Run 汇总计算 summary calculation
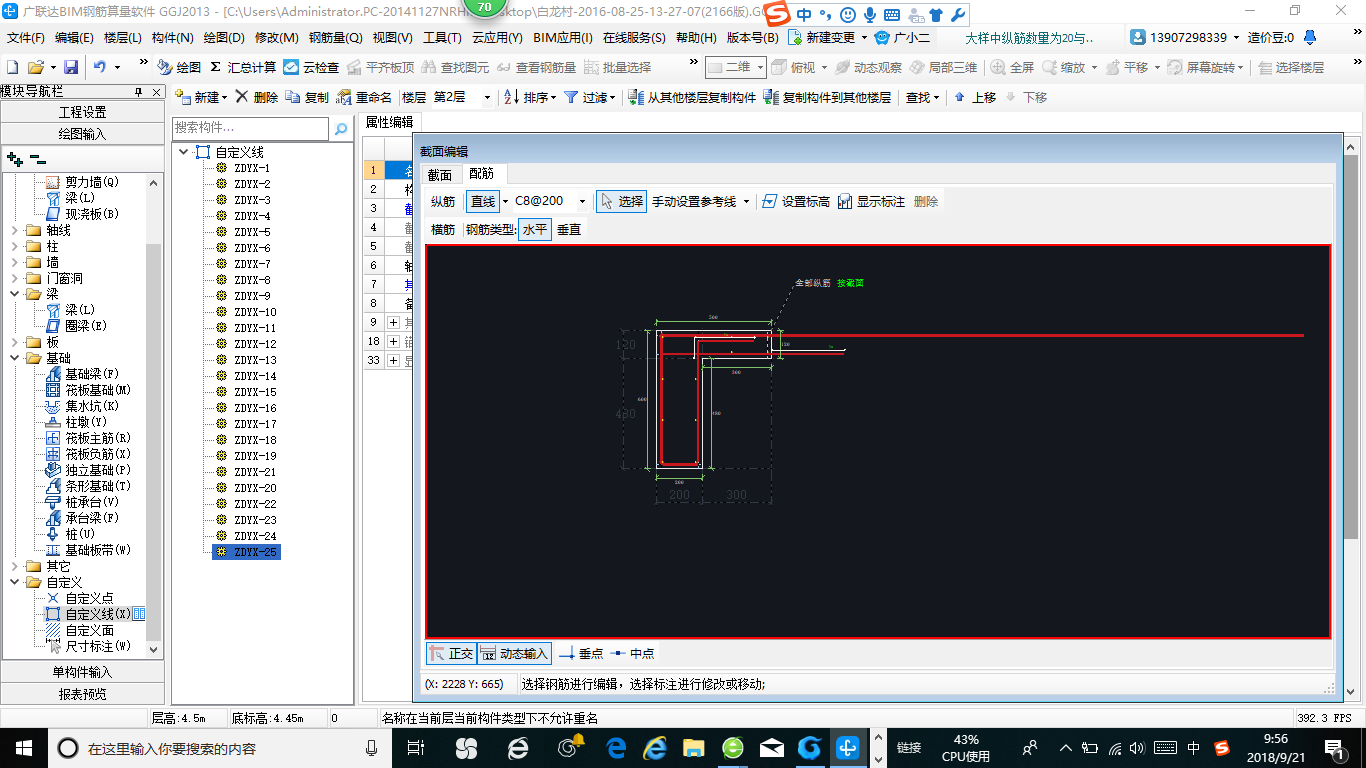Image resolution: width=1366 pixels, height=768 pixels. 243,67
